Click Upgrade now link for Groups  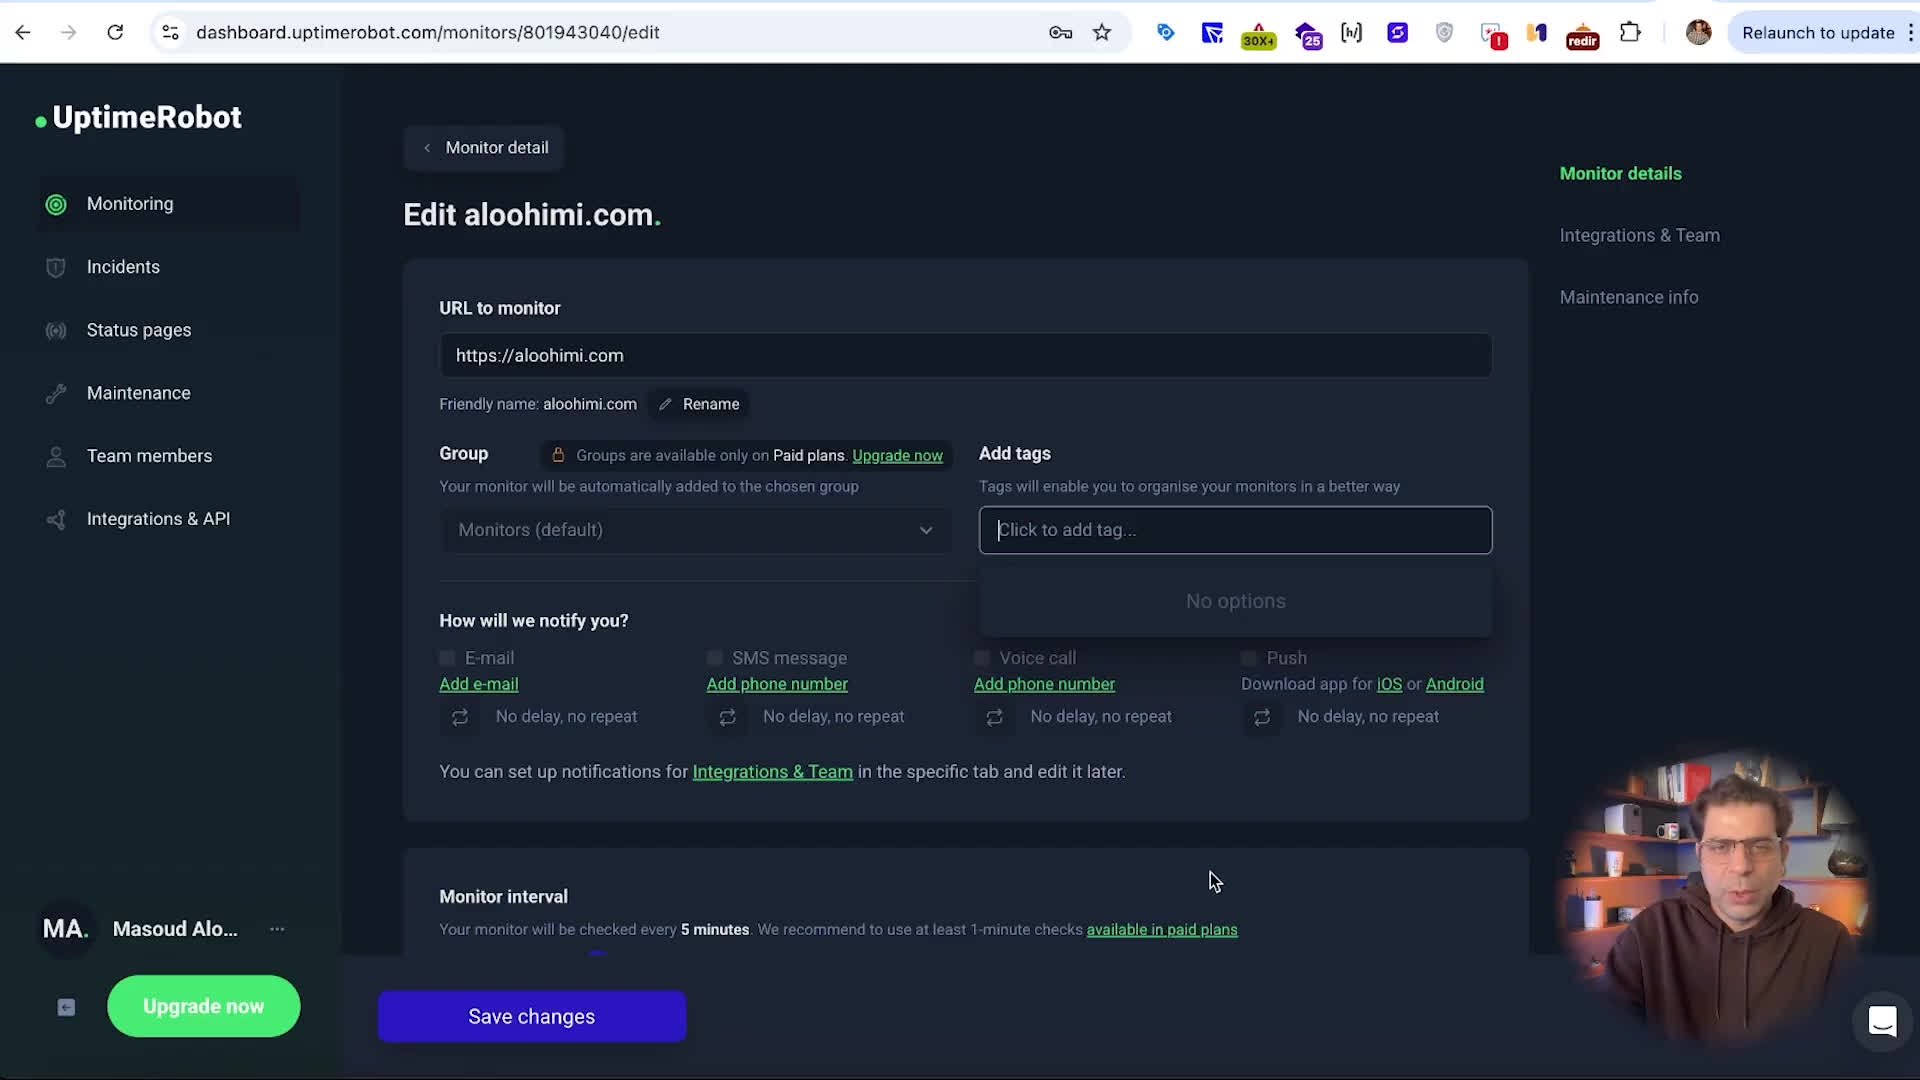pyautogui.click(x=897, y=456)
